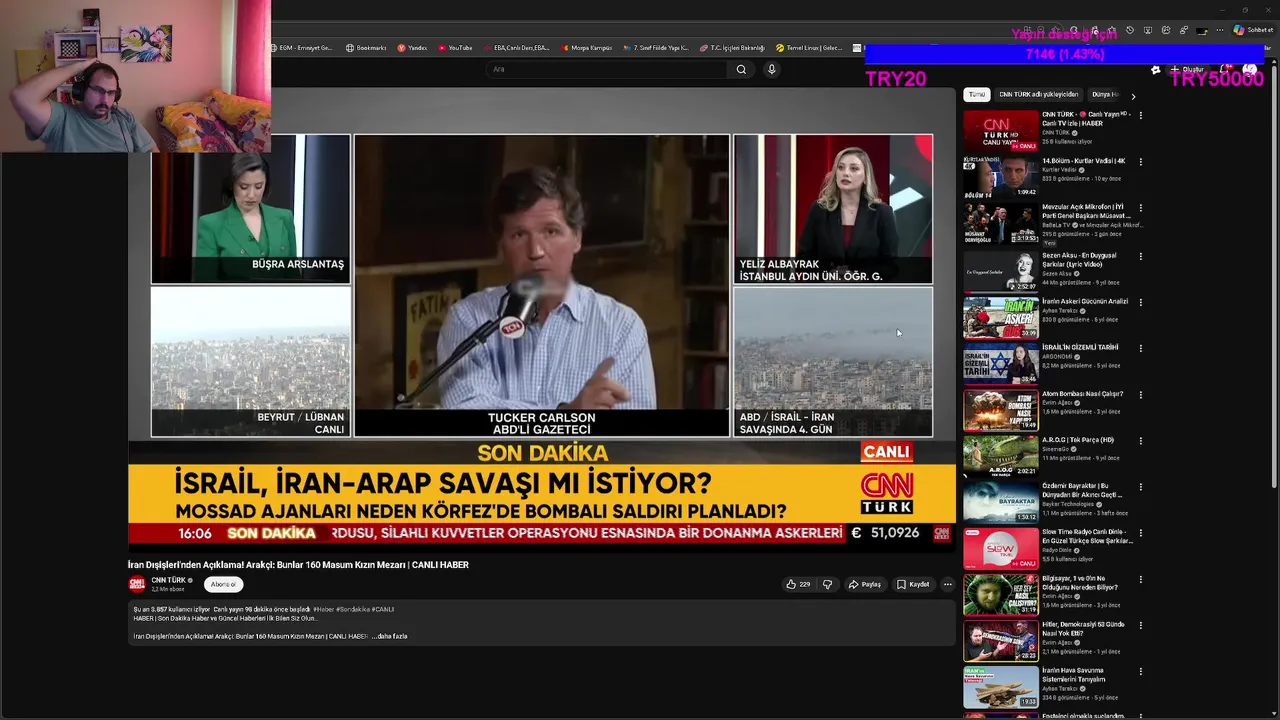Viewport: 1280px width, 720px height.
Task: Open the CNN TÜRK channel name link
Action: 168,580
